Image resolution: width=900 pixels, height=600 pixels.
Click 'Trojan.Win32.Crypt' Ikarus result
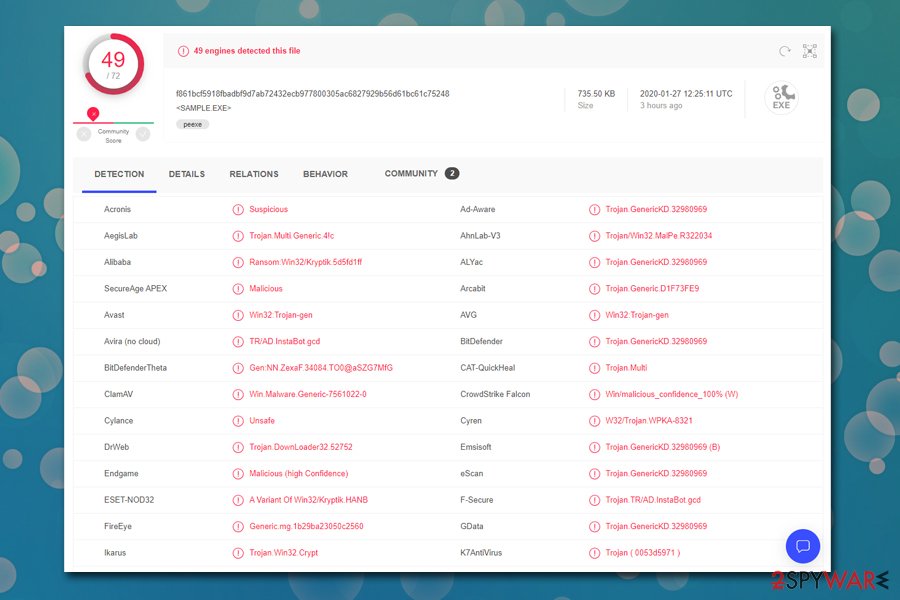(x=284, y=552)
